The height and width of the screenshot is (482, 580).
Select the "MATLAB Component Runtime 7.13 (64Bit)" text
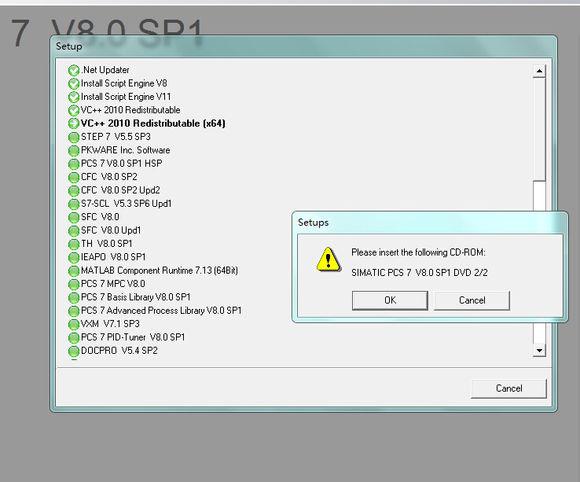159,270
